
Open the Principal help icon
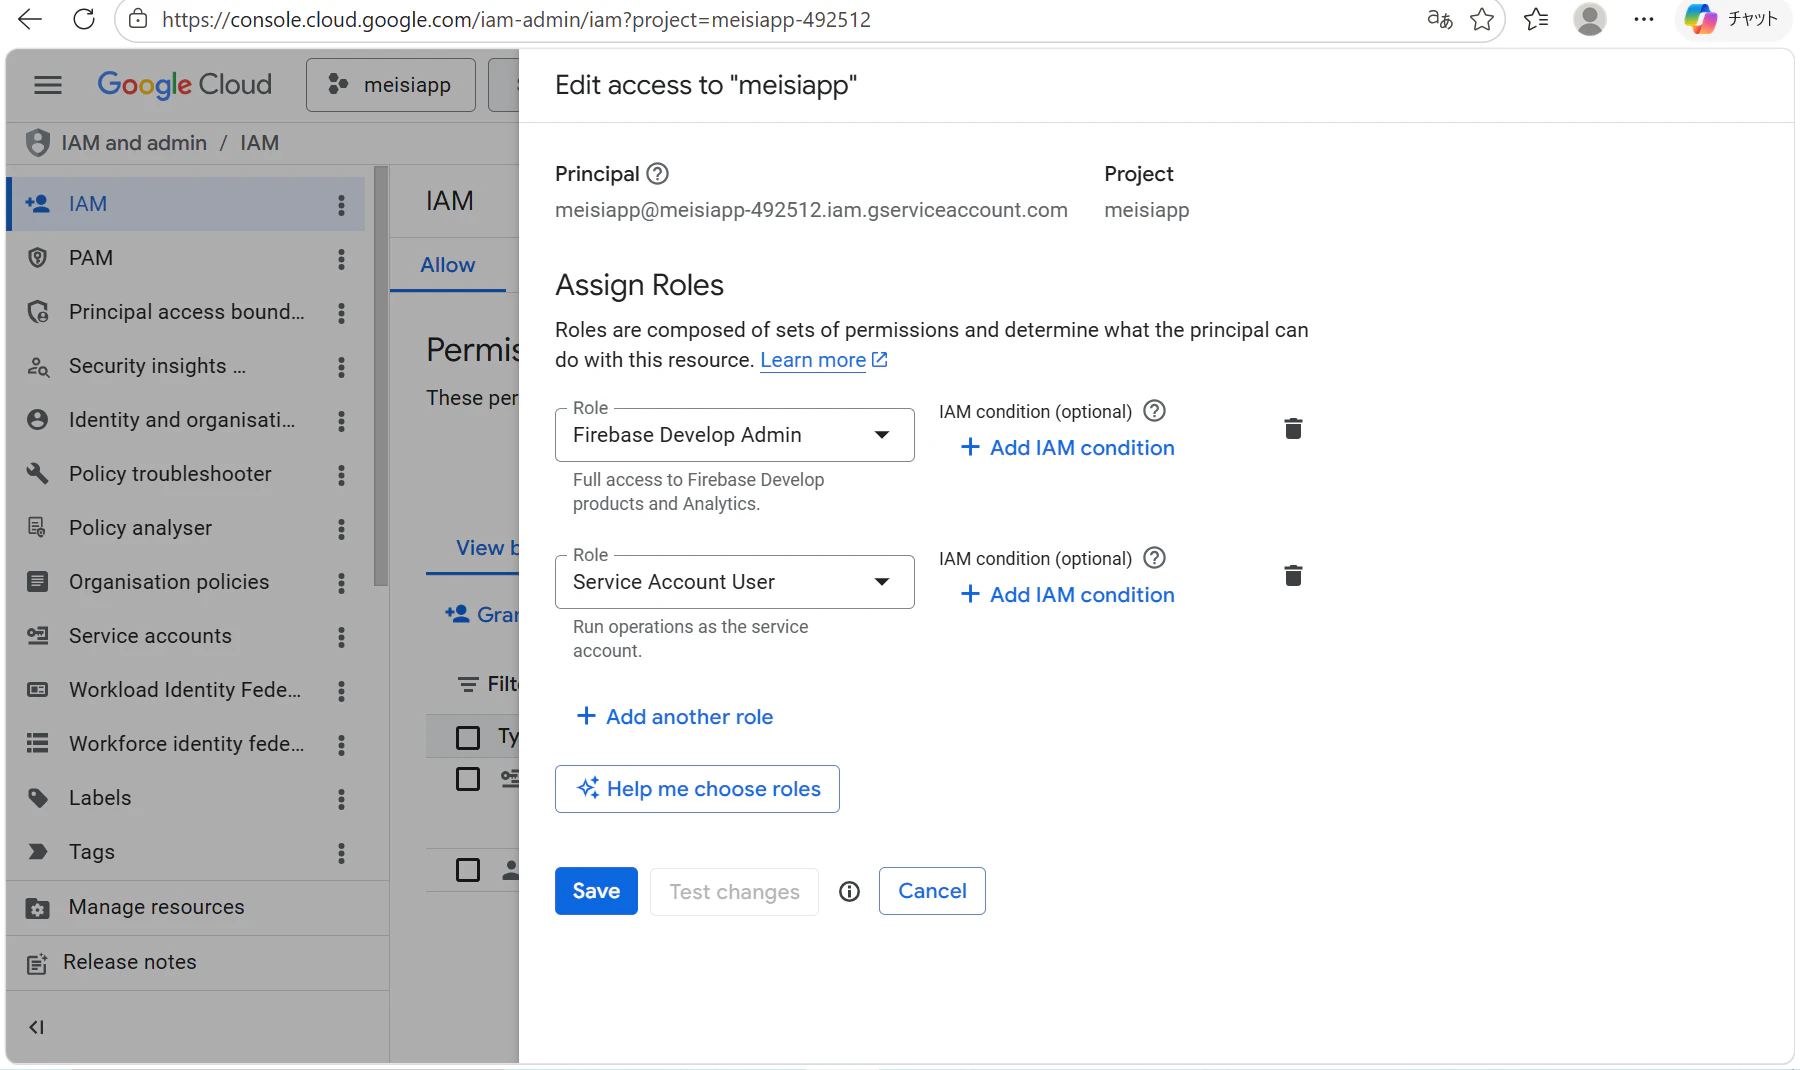tap(657, 174)
